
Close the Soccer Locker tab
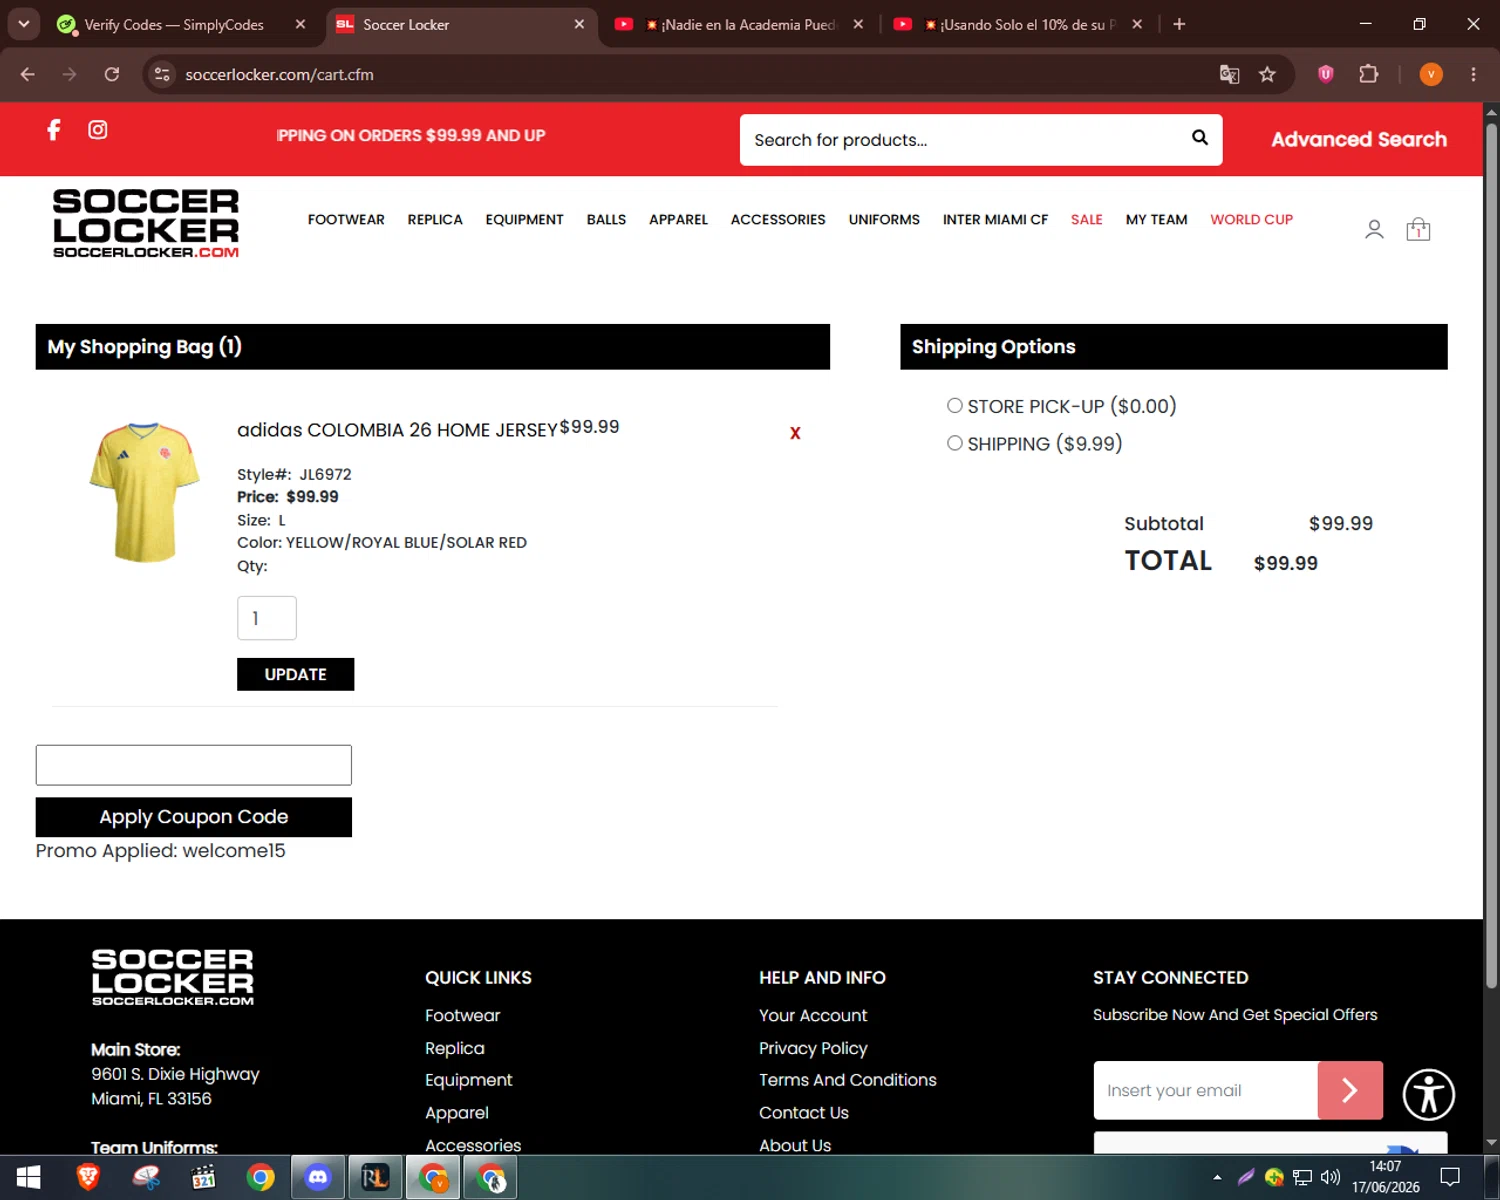click(x=579, y=24)
